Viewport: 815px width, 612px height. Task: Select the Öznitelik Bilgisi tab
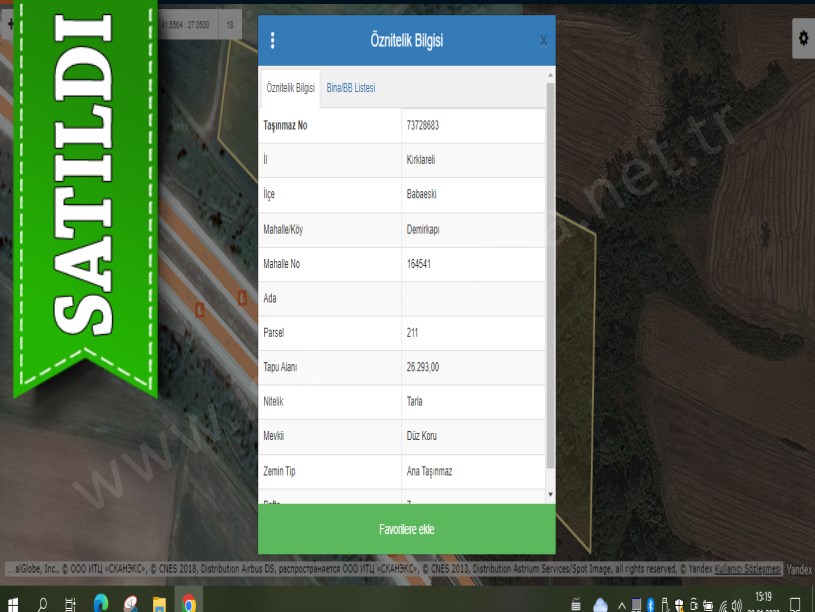pyautogui.click(x=290, y=88)
